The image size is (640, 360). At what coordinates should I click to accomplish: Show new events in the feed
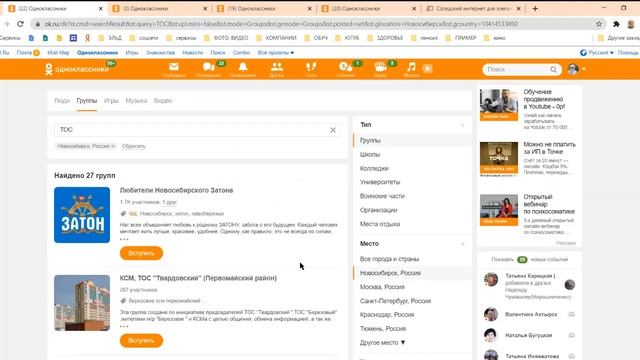[x=529, y=260]
